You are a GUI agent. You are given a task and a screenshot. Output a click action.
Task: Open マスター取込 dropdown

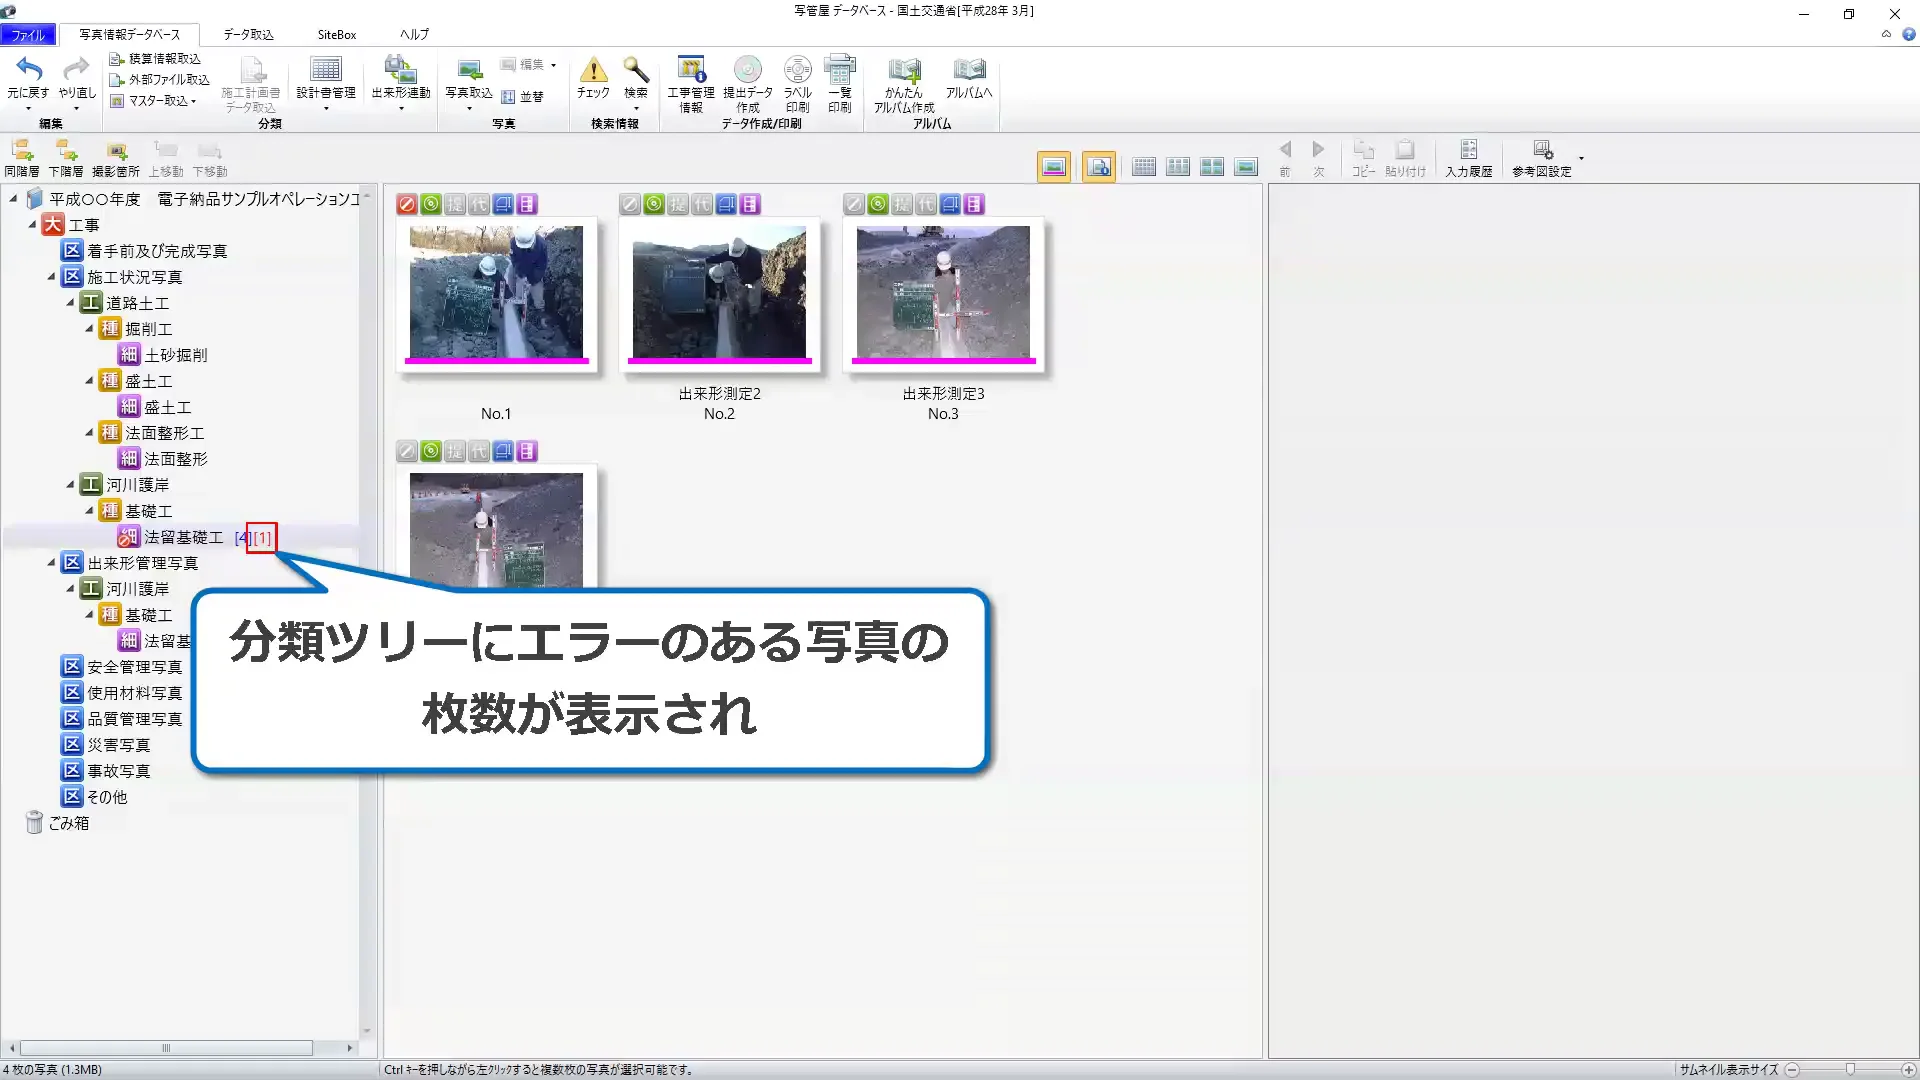pos(153,101)
